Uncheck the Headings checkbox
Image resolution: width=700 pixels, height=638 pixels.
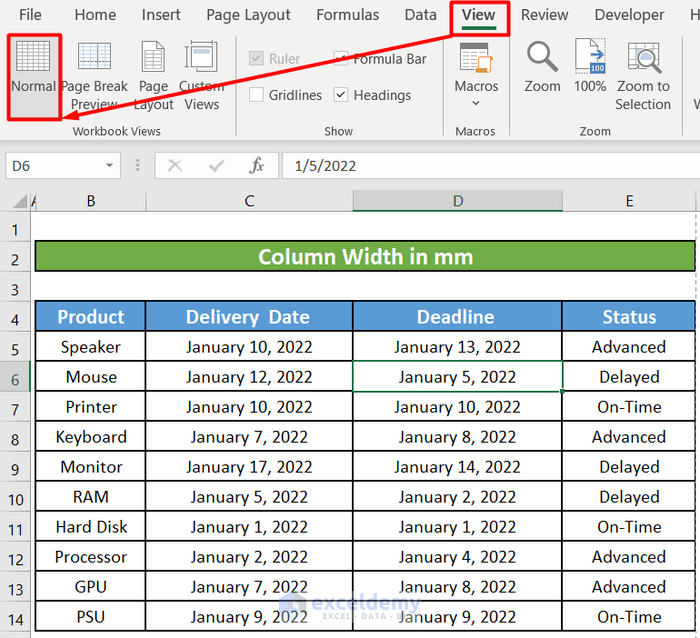coord(341,95)
